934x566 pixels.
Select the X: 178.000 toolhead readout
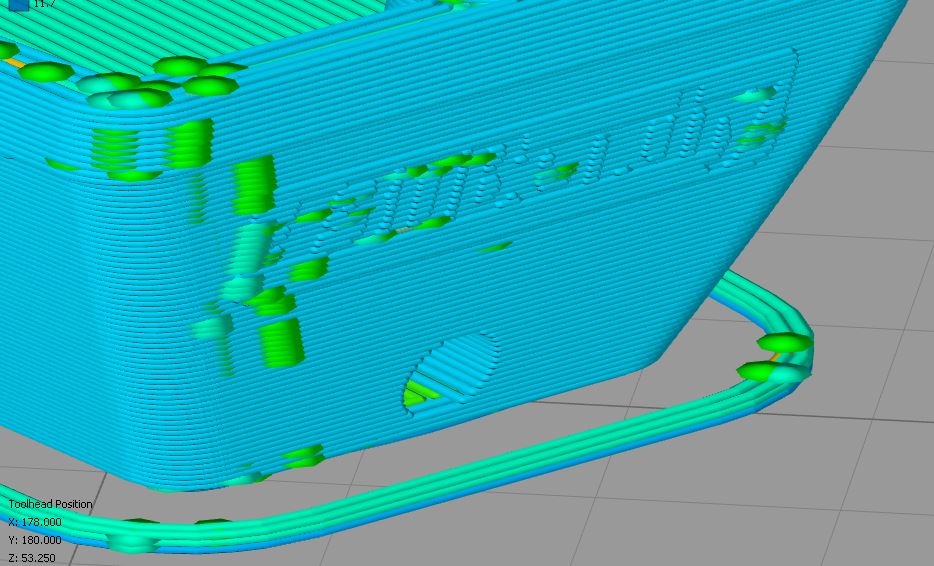(x=35, y=522)
